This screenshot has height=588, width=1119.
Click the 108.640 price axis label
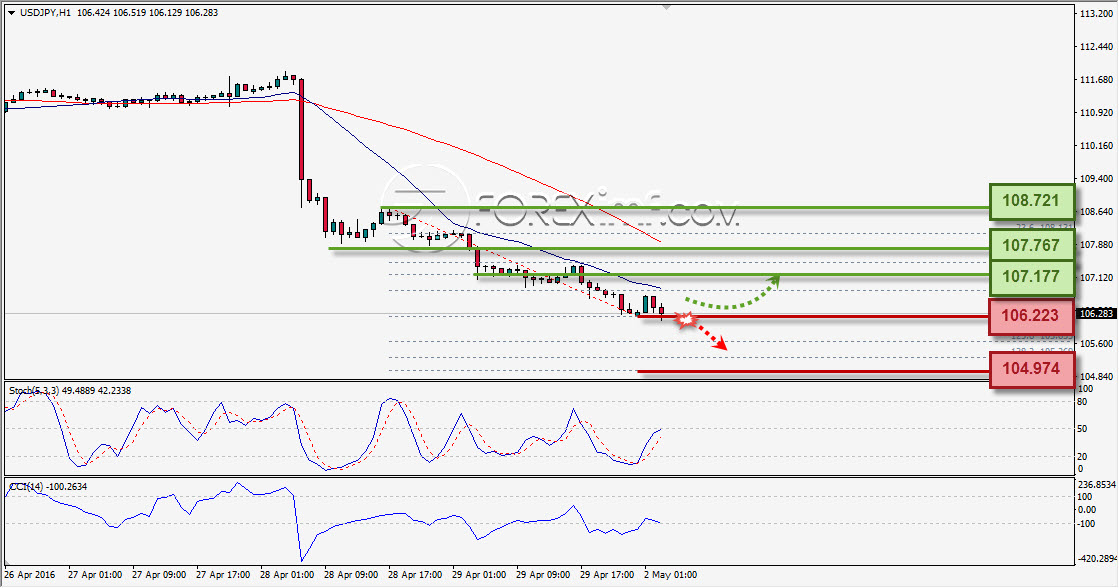(x=1096, y=211)
